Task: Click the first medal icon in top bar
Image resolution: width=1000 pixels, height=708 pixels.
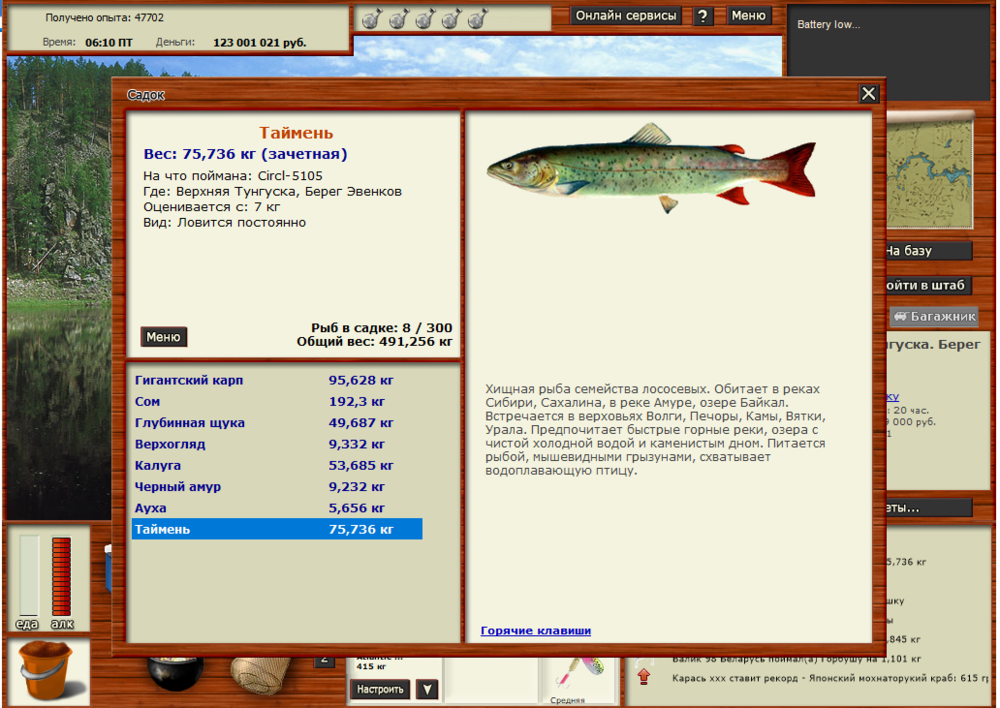Action: (370, 18)
